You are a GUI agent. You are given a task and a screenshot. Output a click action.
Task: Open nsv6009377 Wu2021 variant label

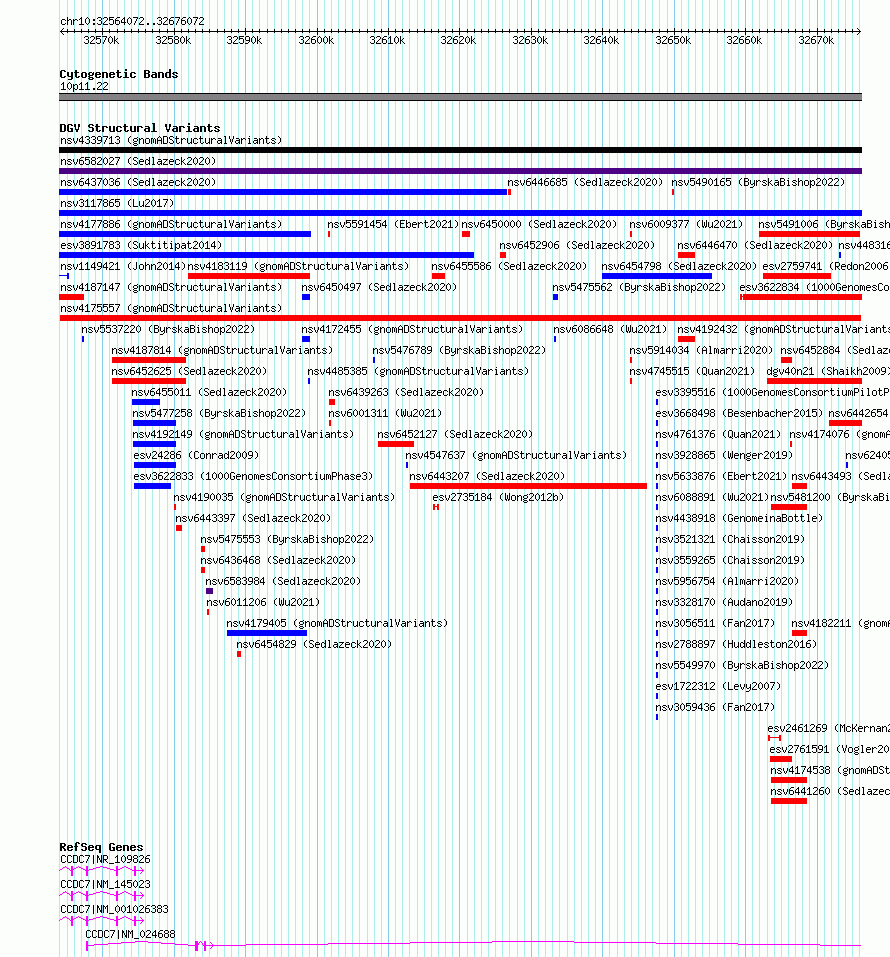click(x=686, y=225)
